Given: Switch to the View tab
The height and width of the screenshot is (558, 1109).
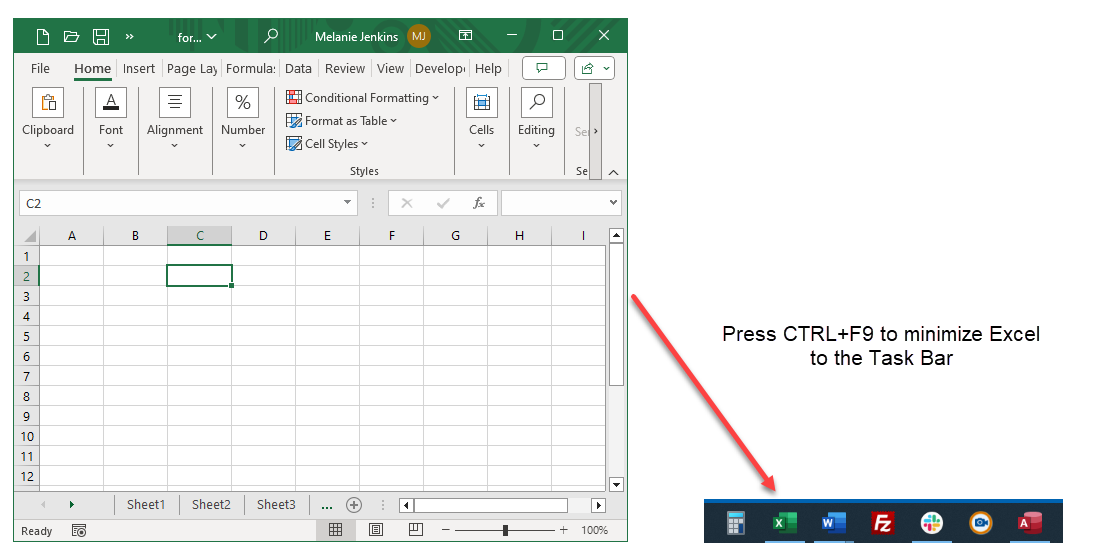Looking at the screenshot, I should pos(390,69).
